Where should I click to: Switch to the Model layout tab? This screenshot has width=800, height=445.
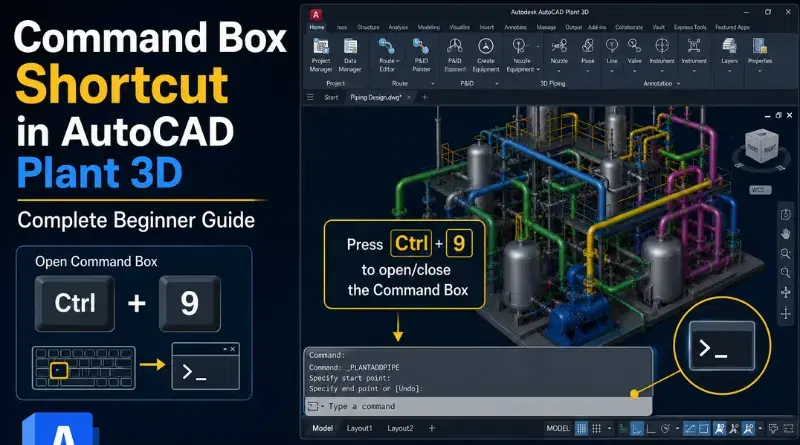[322, 428]
